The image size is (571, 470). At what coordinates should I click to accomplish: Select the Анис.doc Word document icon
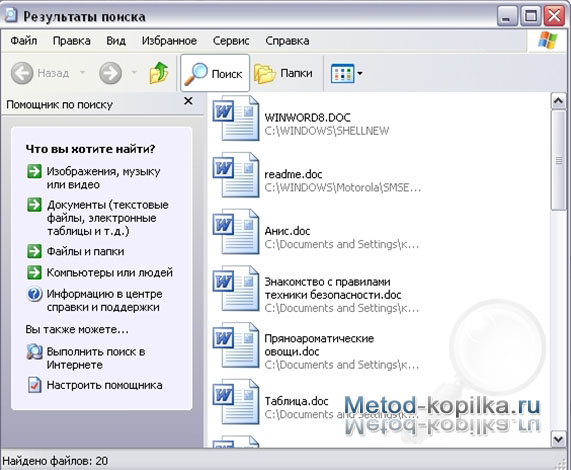pos(236,232)
